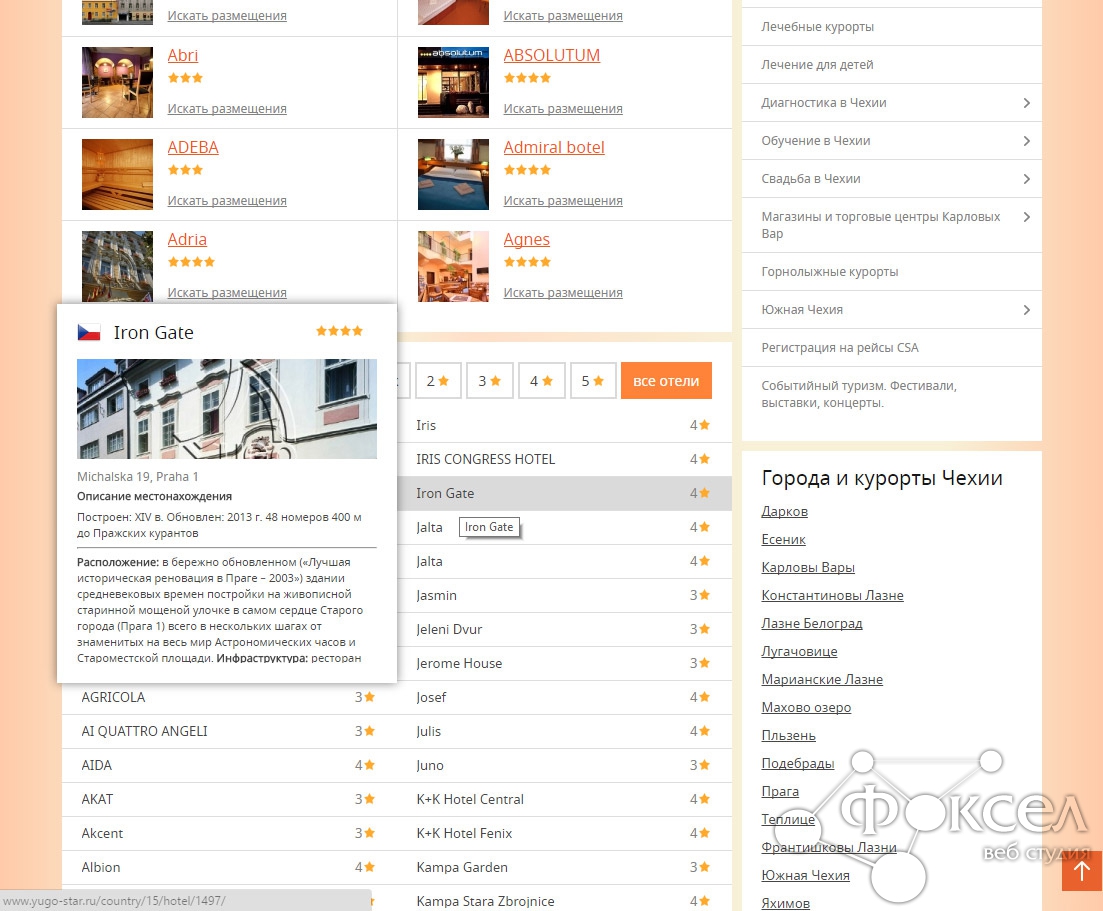This screenshot has width=1103, height=911.
Task: Expand the Обучение в Чехии submenu chevron
Action: [x=1026, y=141]
